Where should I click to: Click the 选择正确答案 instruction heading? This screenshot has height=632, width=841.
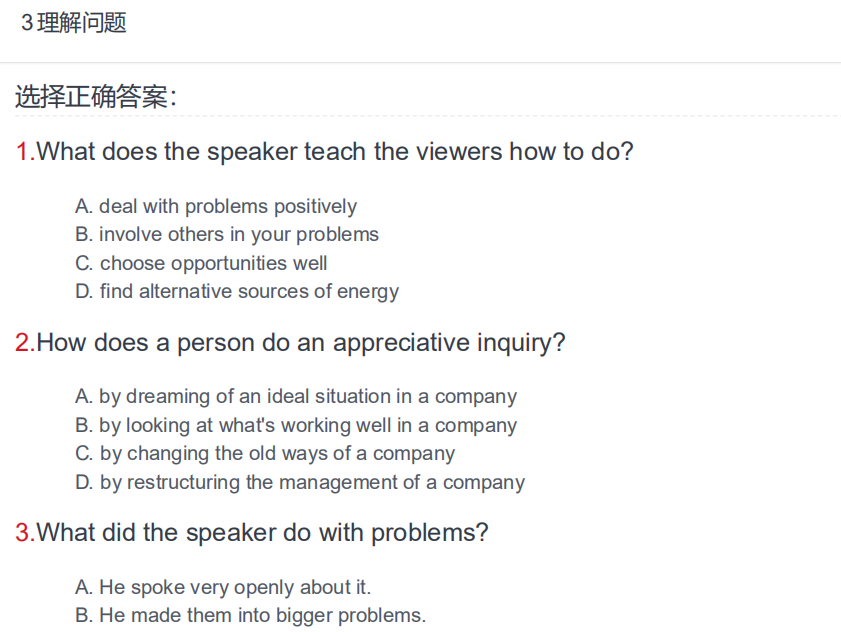tap(95, 97)
